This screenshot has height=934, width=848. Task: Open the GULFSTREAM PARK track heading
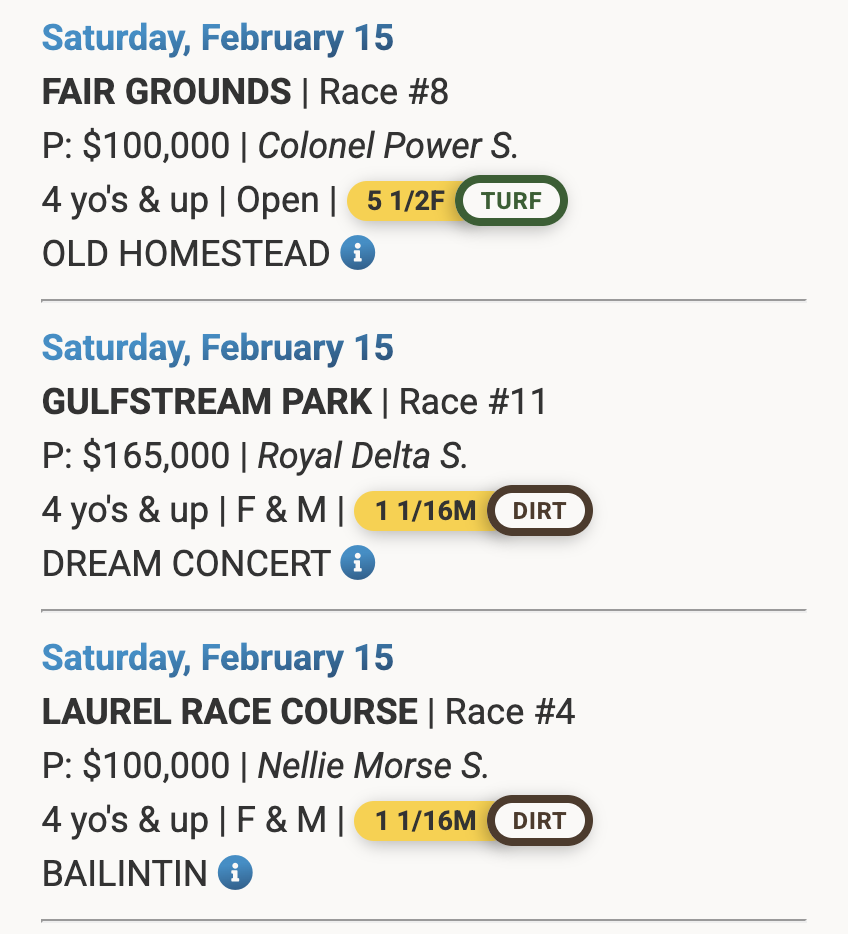tap(207, 403)
